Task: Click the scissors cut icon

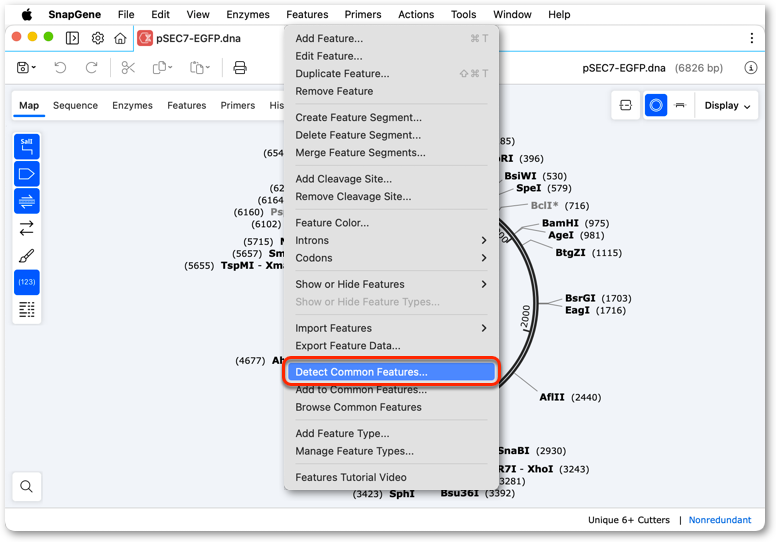Action: pyautogui.click(x=128, y=67)
